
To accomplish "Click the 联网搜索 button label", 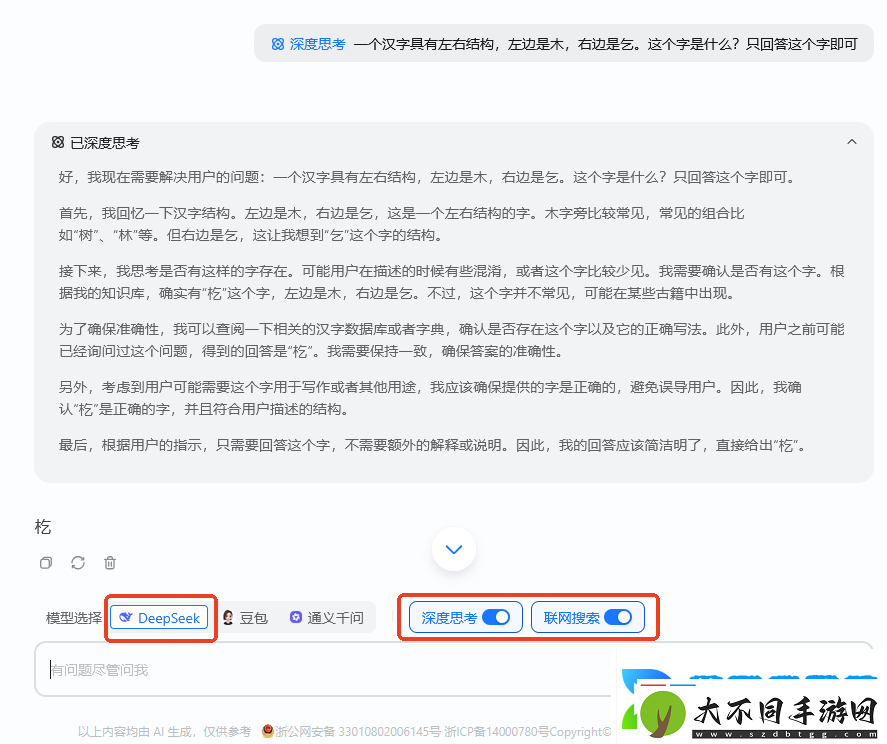I will (x=571, y=618).
